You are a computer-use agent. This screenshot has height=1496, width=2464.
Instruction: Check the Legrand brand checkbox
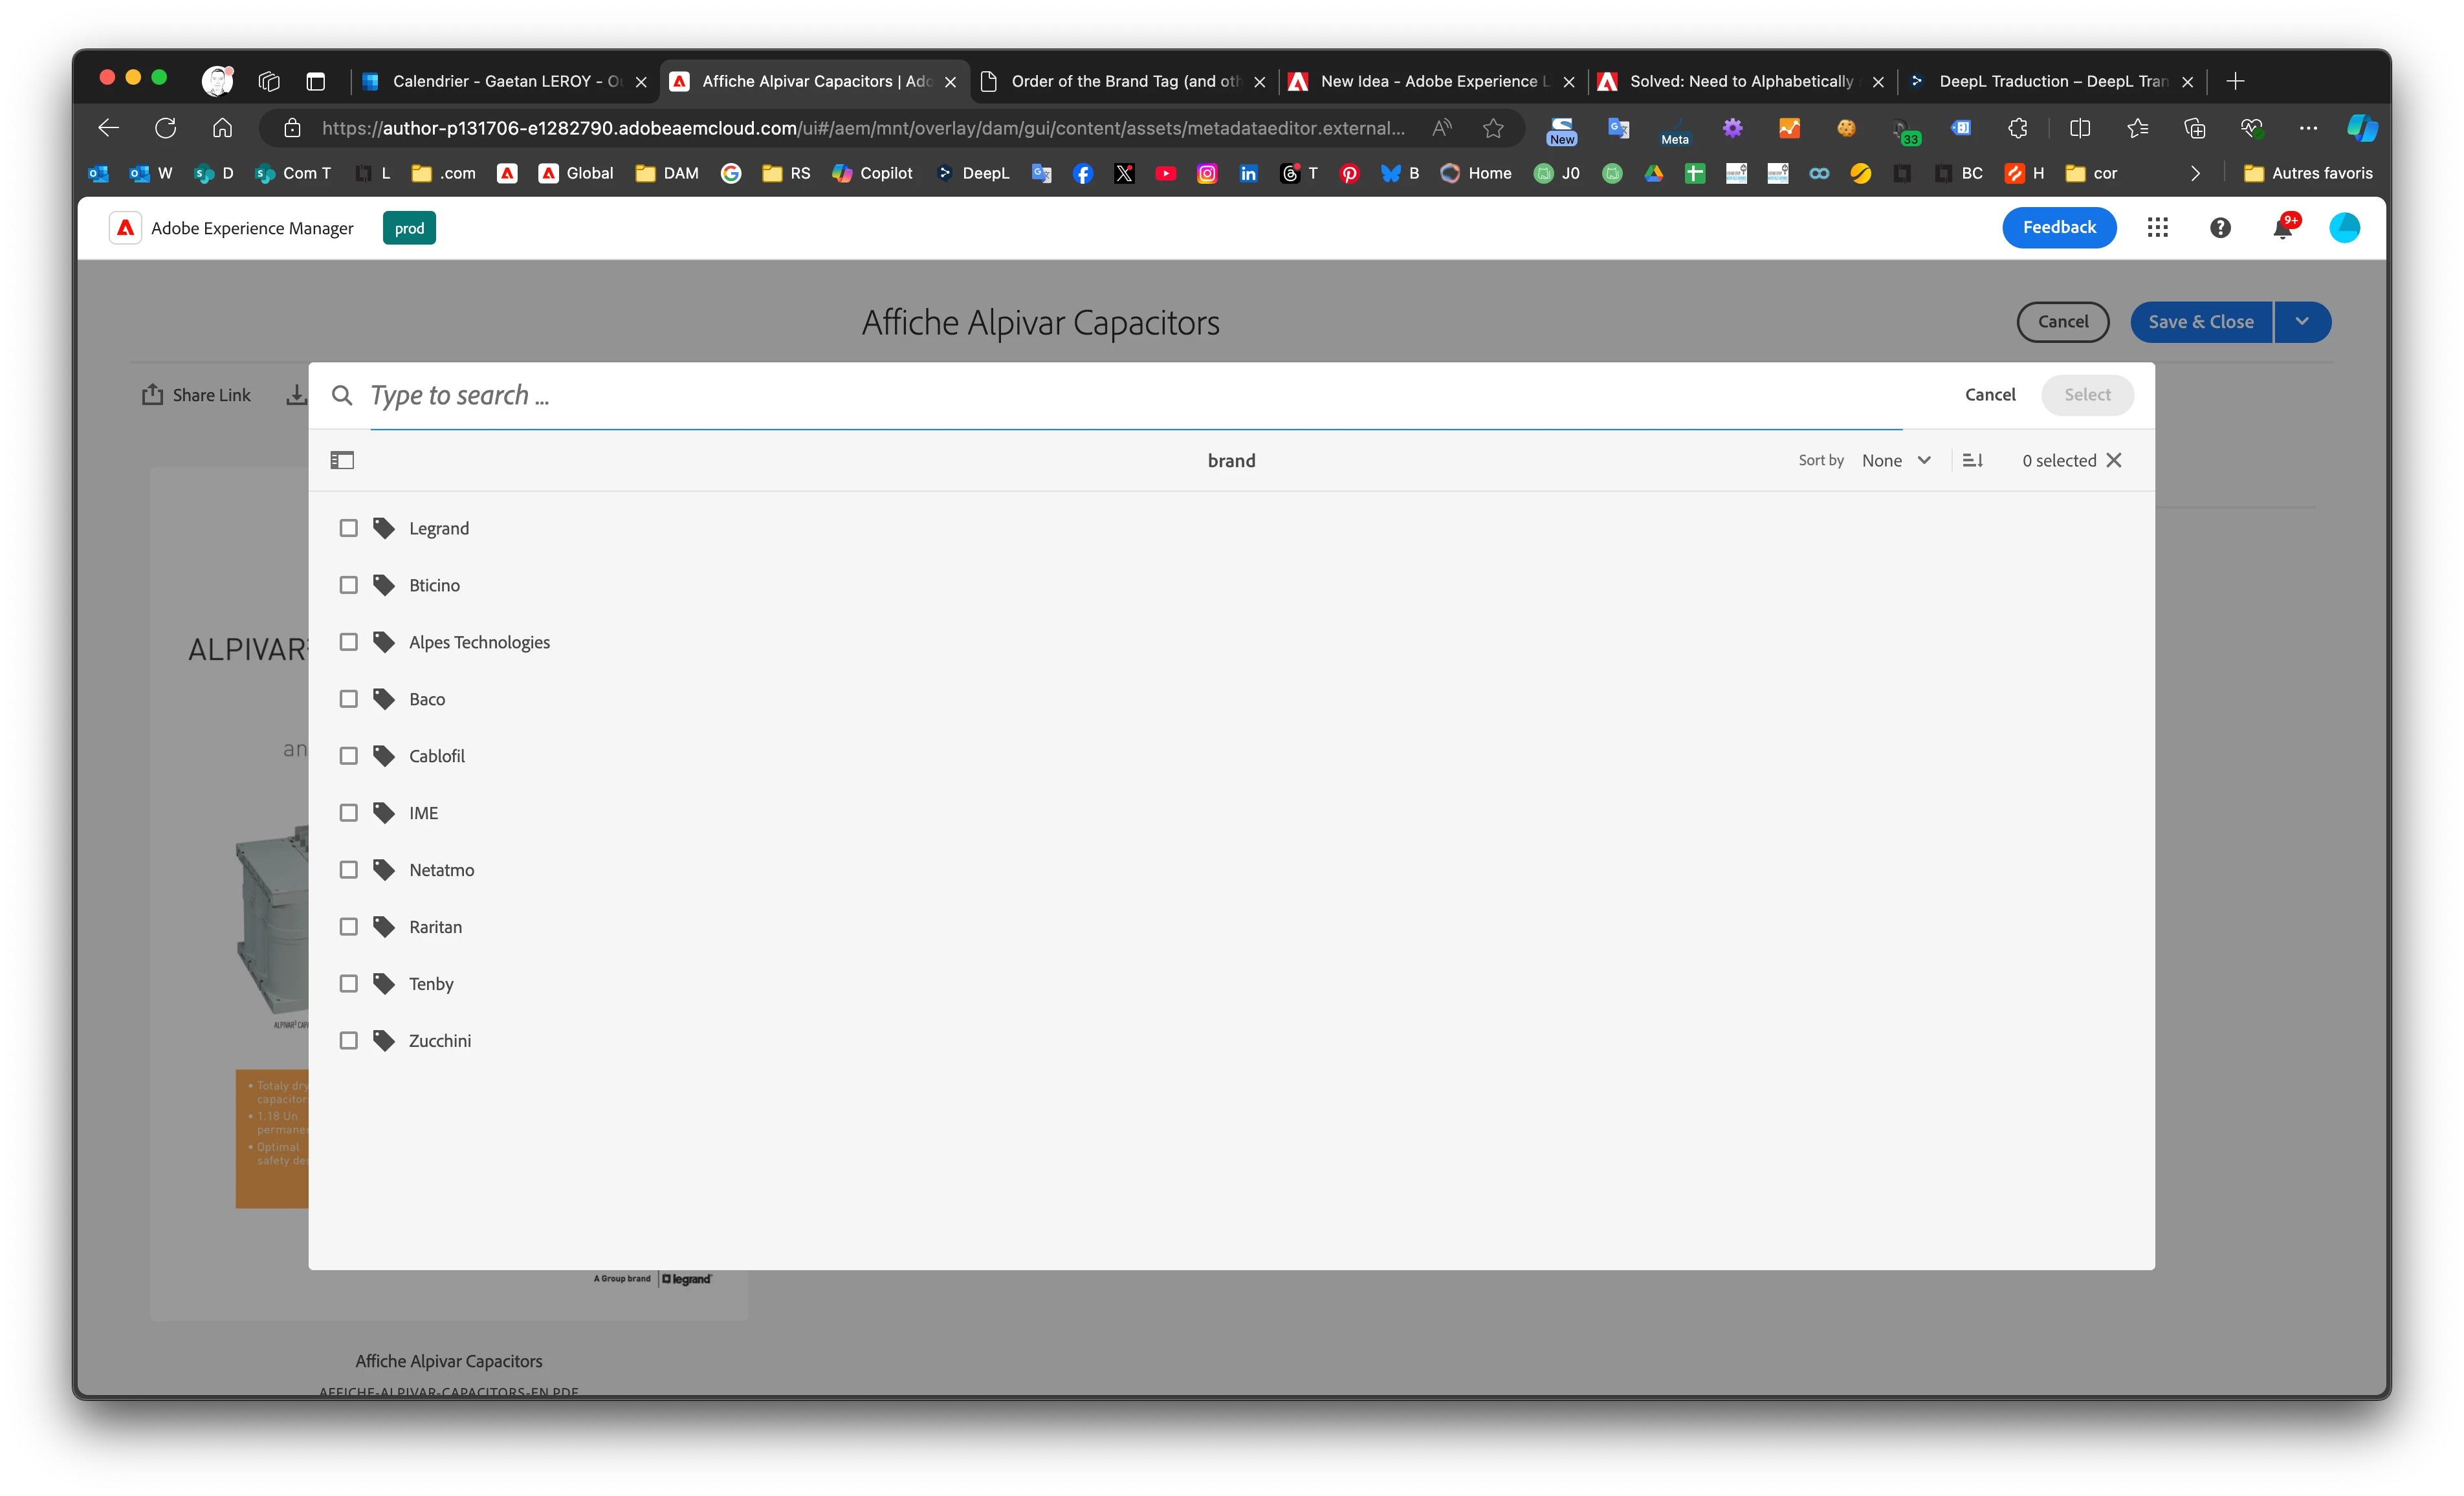point(348,528)
